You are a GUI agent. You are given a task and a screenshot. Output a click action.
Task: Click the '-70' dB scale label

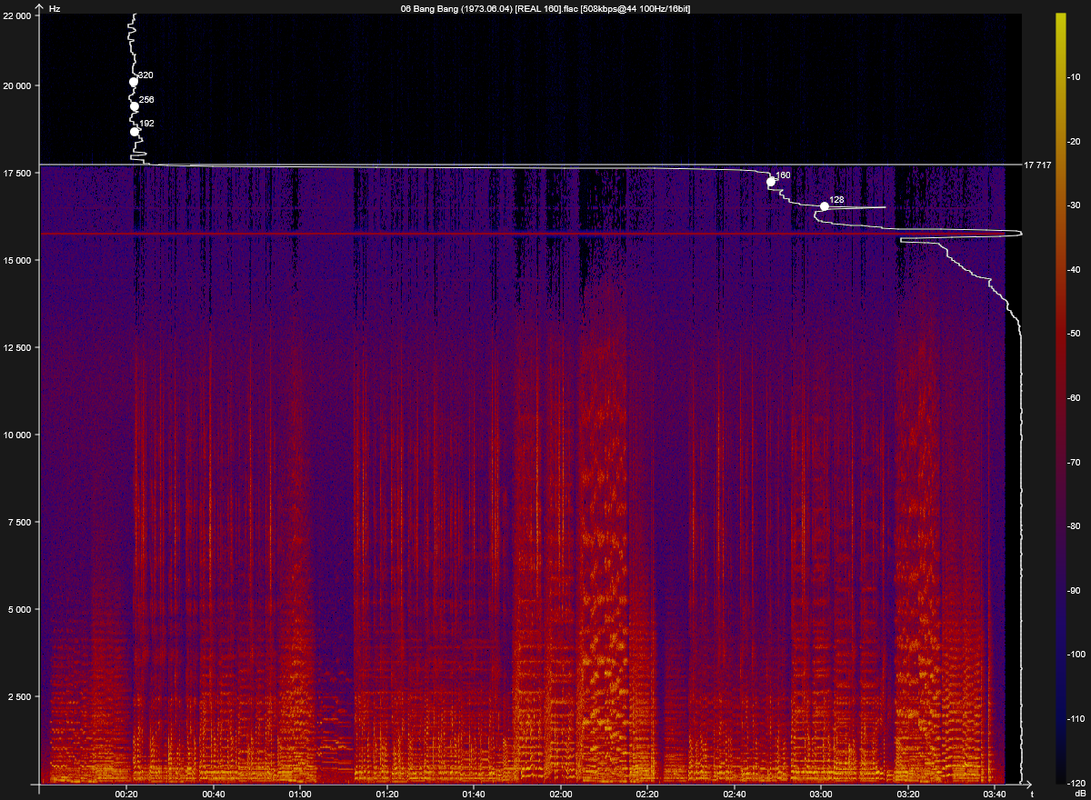pos(1074,463)
